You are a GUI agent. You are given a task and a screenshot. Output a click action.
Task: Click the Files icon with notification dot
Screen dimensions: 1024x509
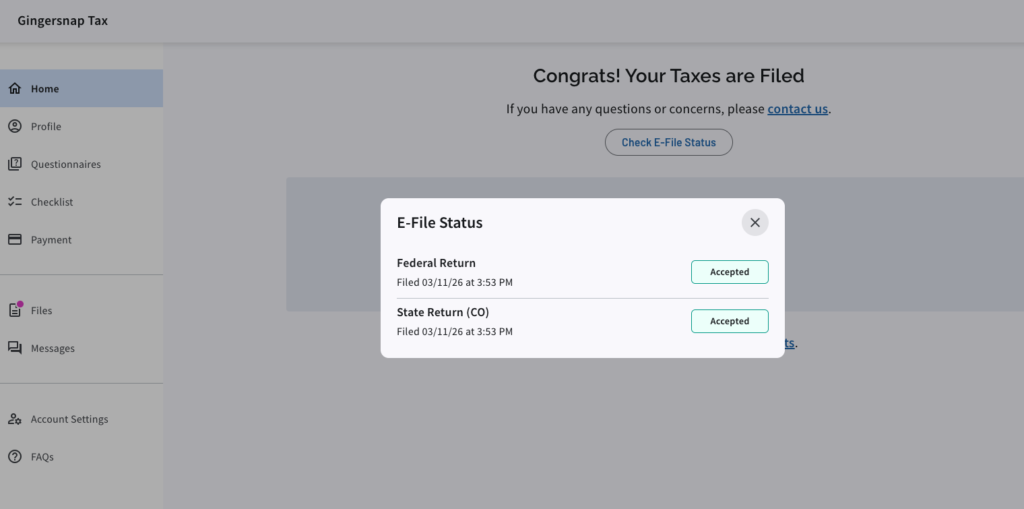click(15, 310)
